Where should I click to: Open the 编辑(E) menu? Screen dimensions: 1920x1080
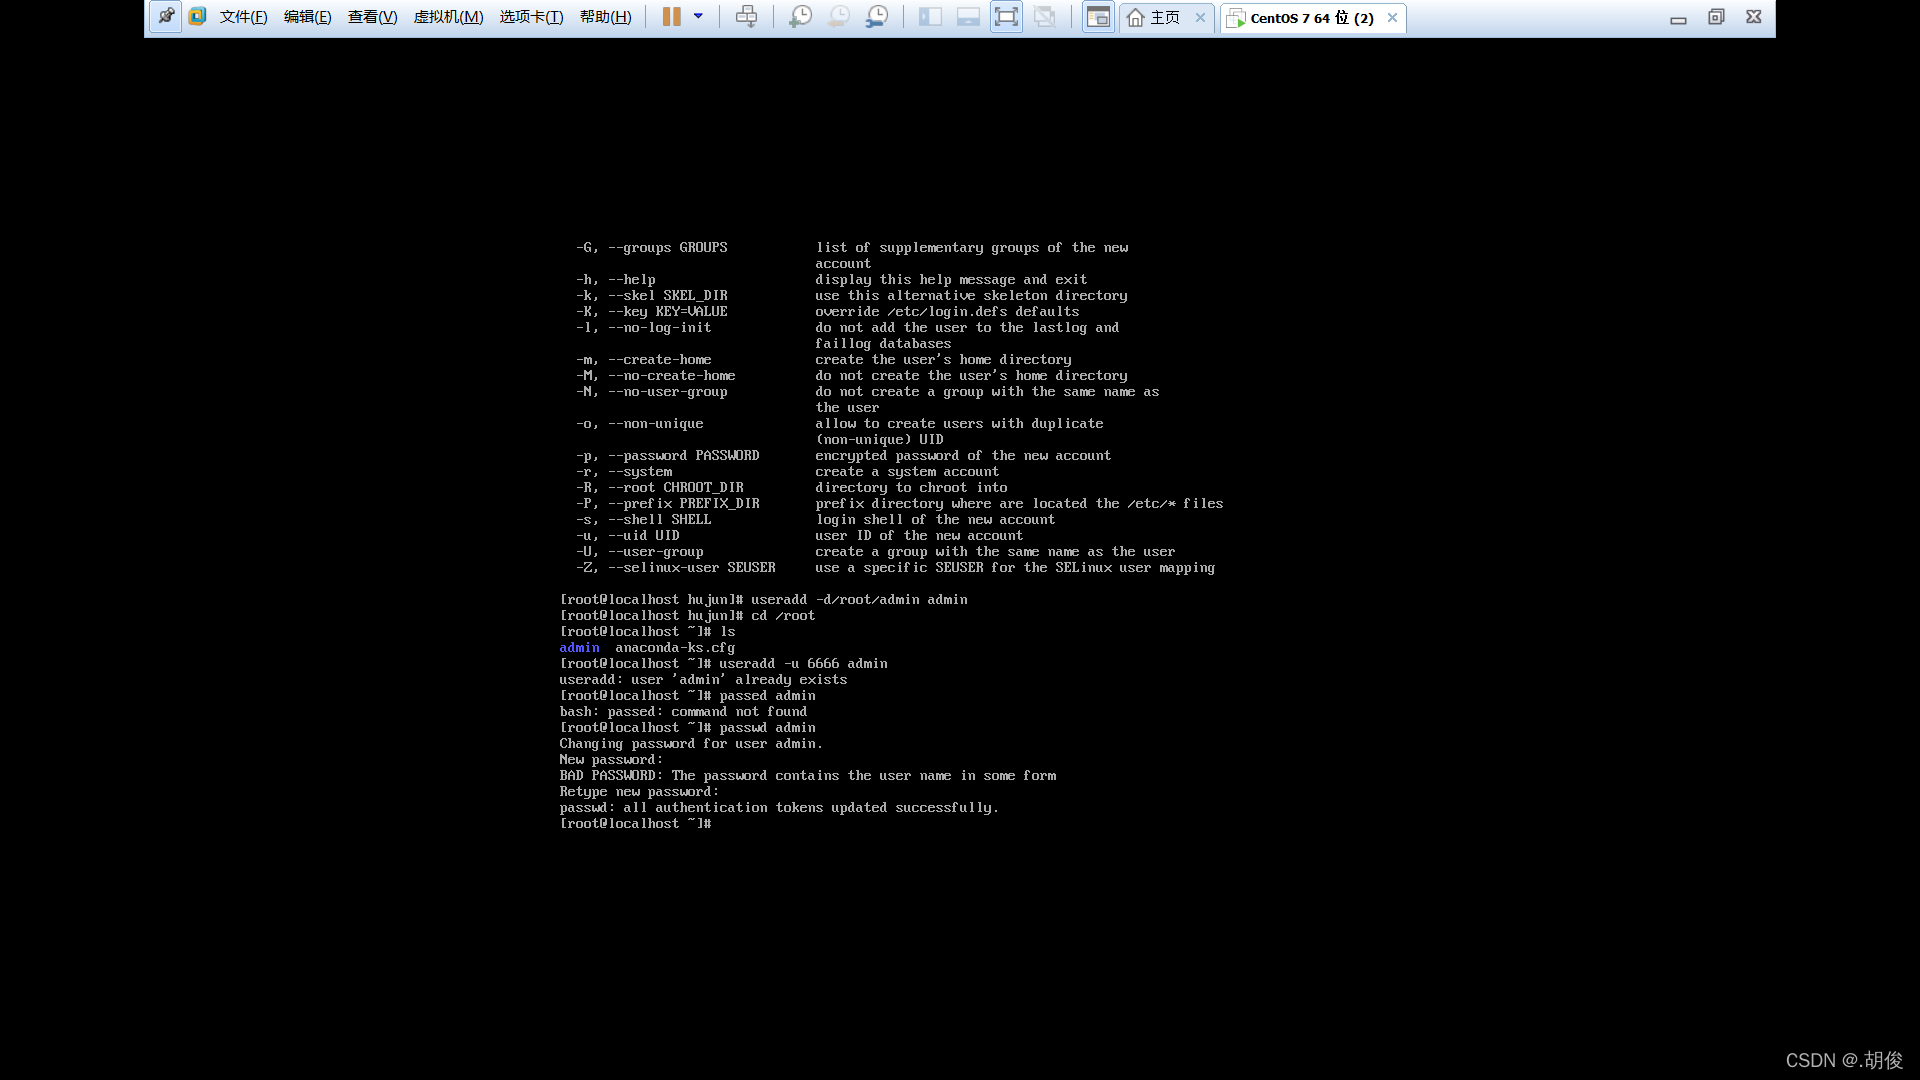[x=307, y=17]
